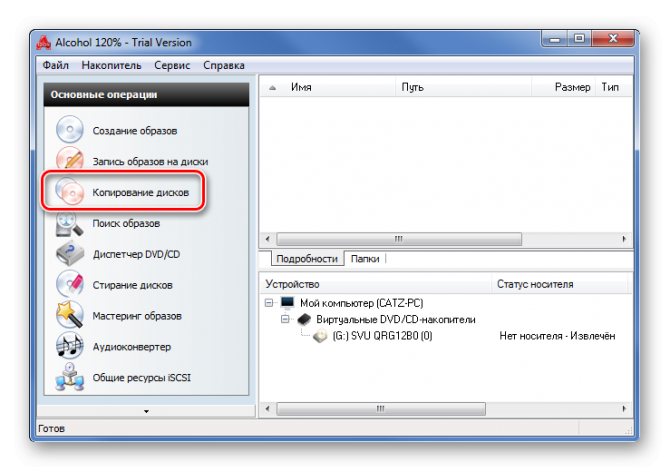Screen dimensions: 670x472
Task: Click the virtual DVD/CD drives black icon
Action: [x=304, y=319]
